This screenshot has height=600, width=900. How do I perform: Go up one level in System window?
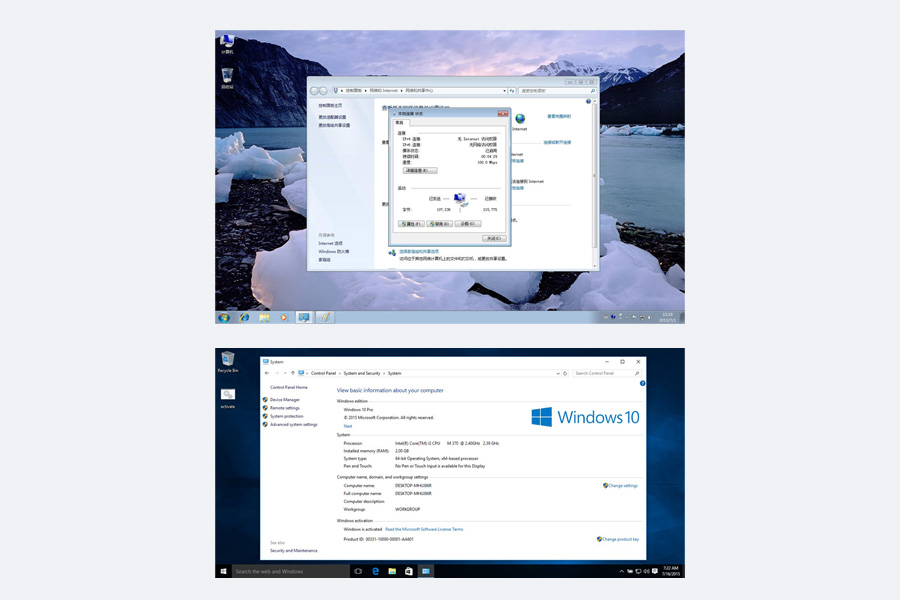pyautogui.click(x=293, y=373)
